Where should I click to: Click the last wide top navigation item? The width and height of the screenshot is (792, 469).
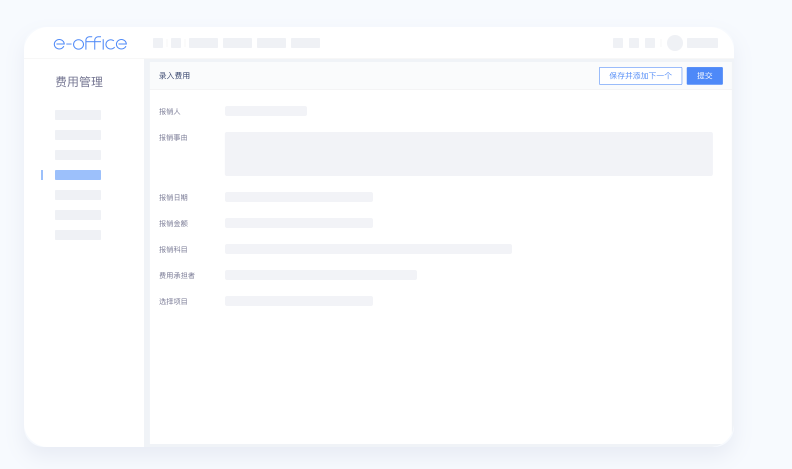[x=305, y=43]
